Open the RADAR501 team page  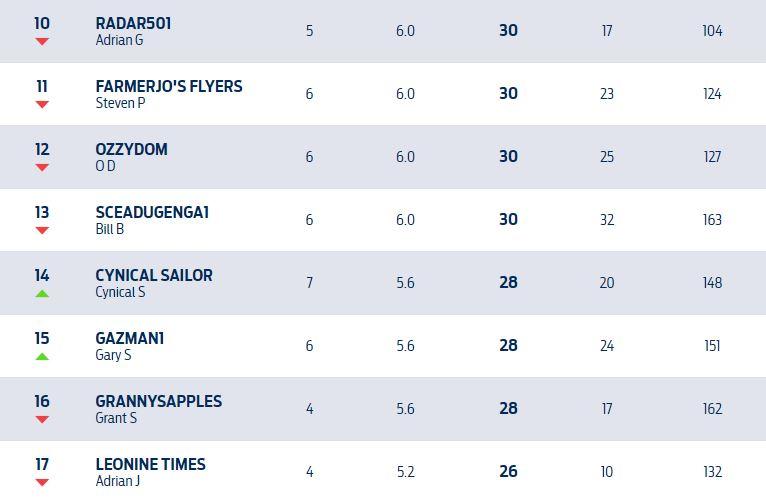133,23
